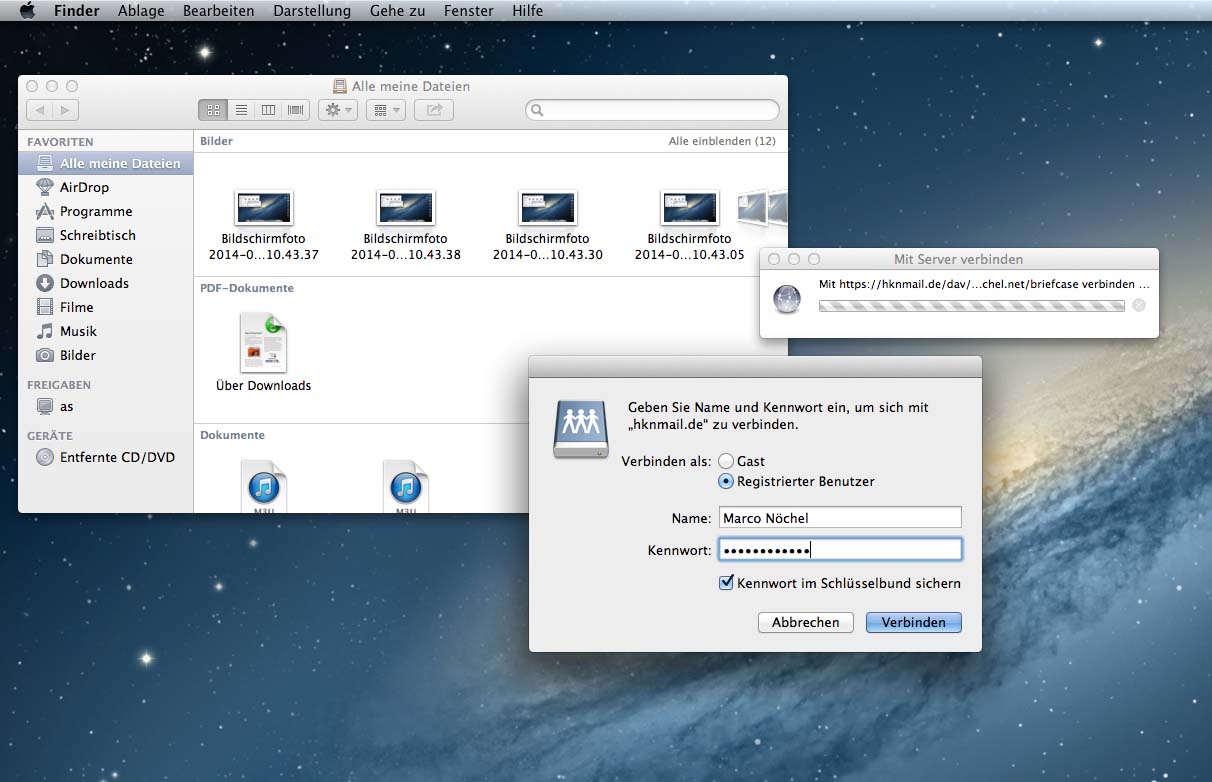Click the Abbrechen button

(805, 622)
